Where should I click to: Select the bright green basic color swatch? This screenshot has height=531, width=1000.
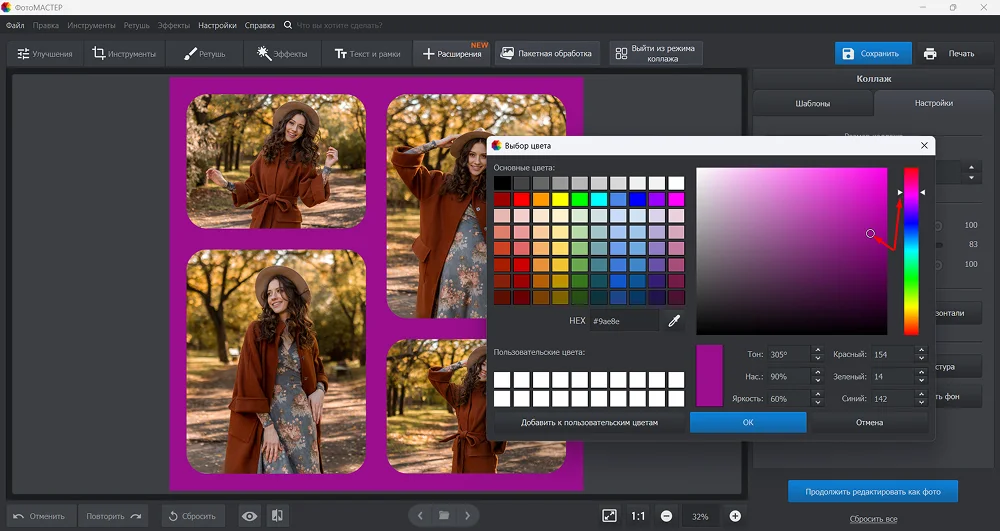(x=579, y=200)
